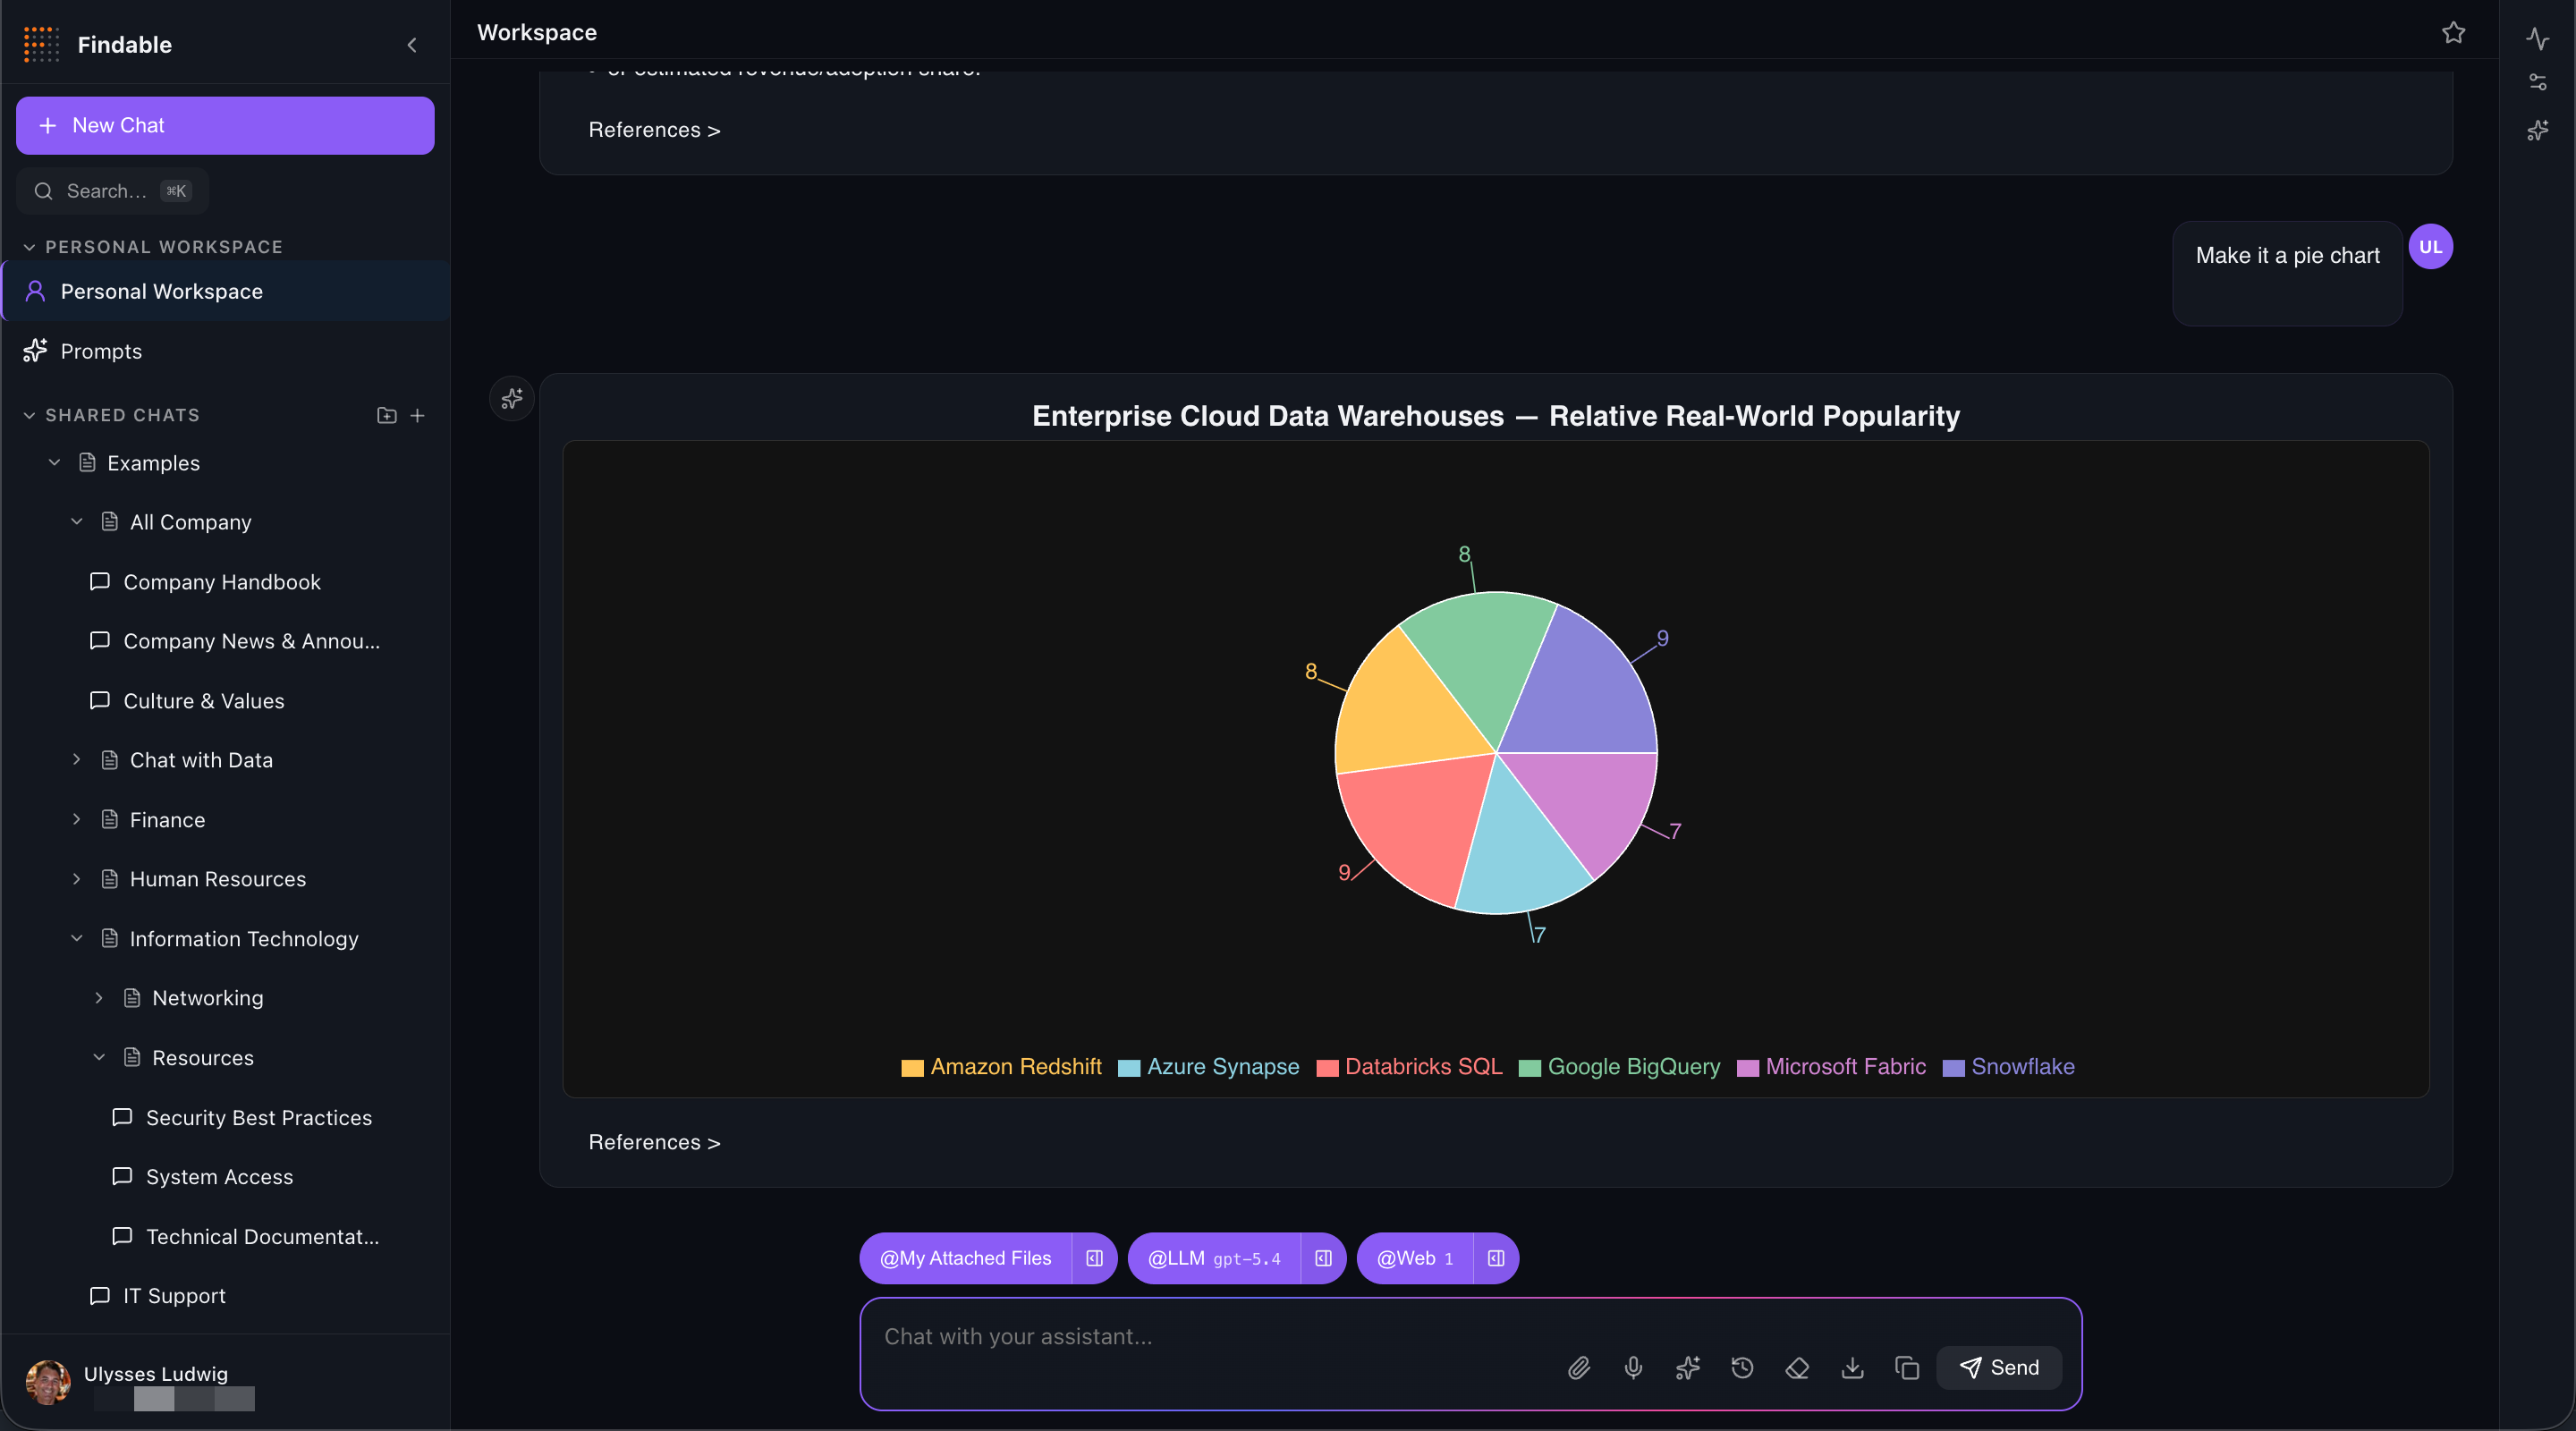
Task: Click the assistant sparkle icon beside the chart
Action: 512,399
